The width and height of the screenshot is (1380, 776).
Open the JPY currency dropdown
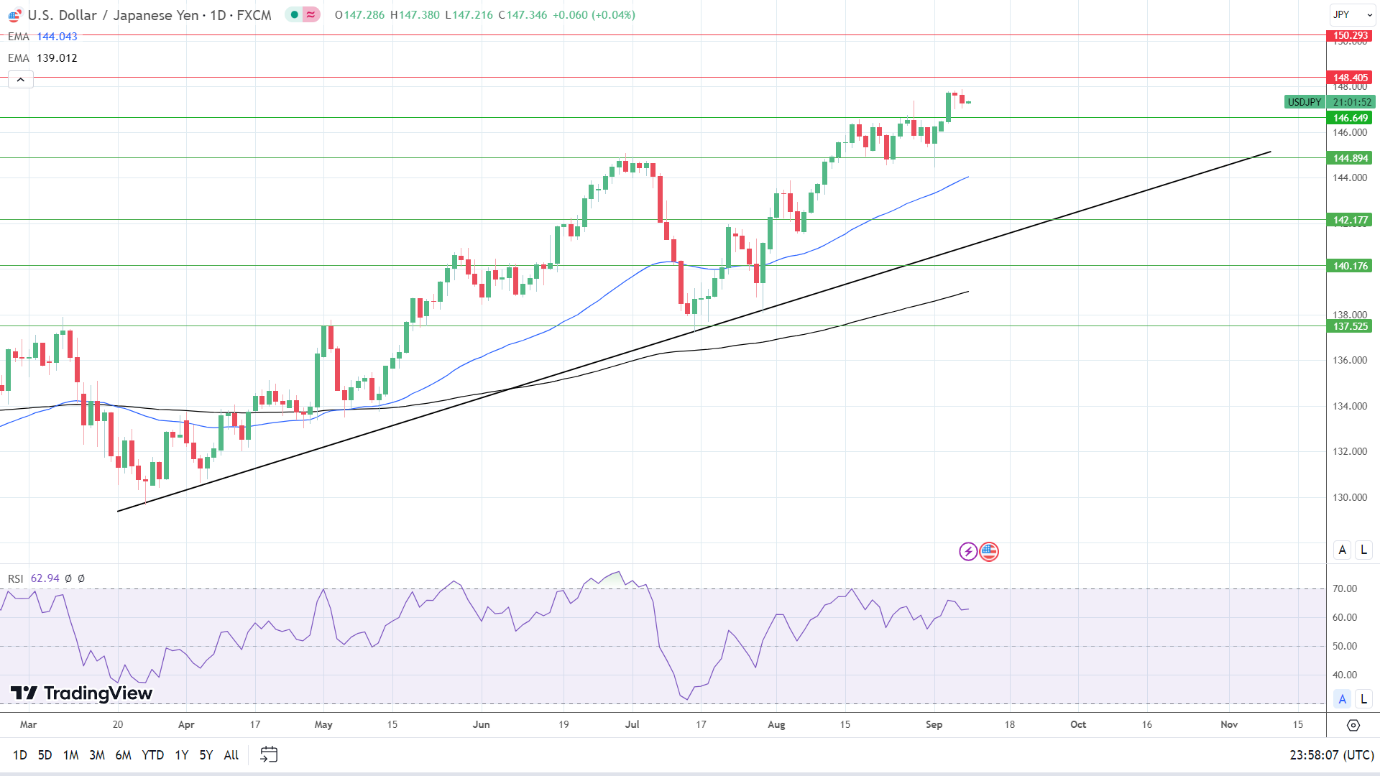tap(1352, 15)
